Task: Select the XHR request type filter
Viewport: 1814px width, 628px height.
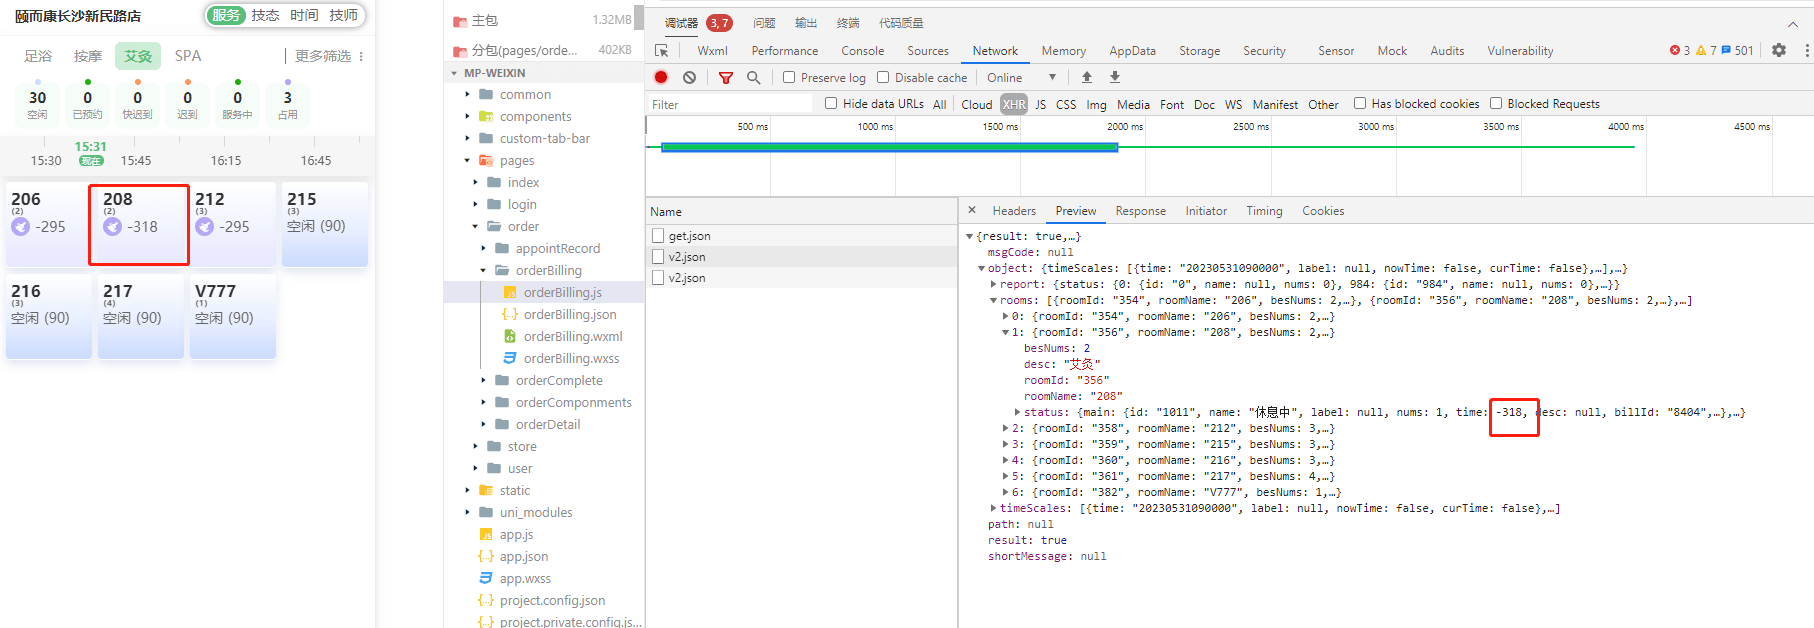Action: (1014, 104)
